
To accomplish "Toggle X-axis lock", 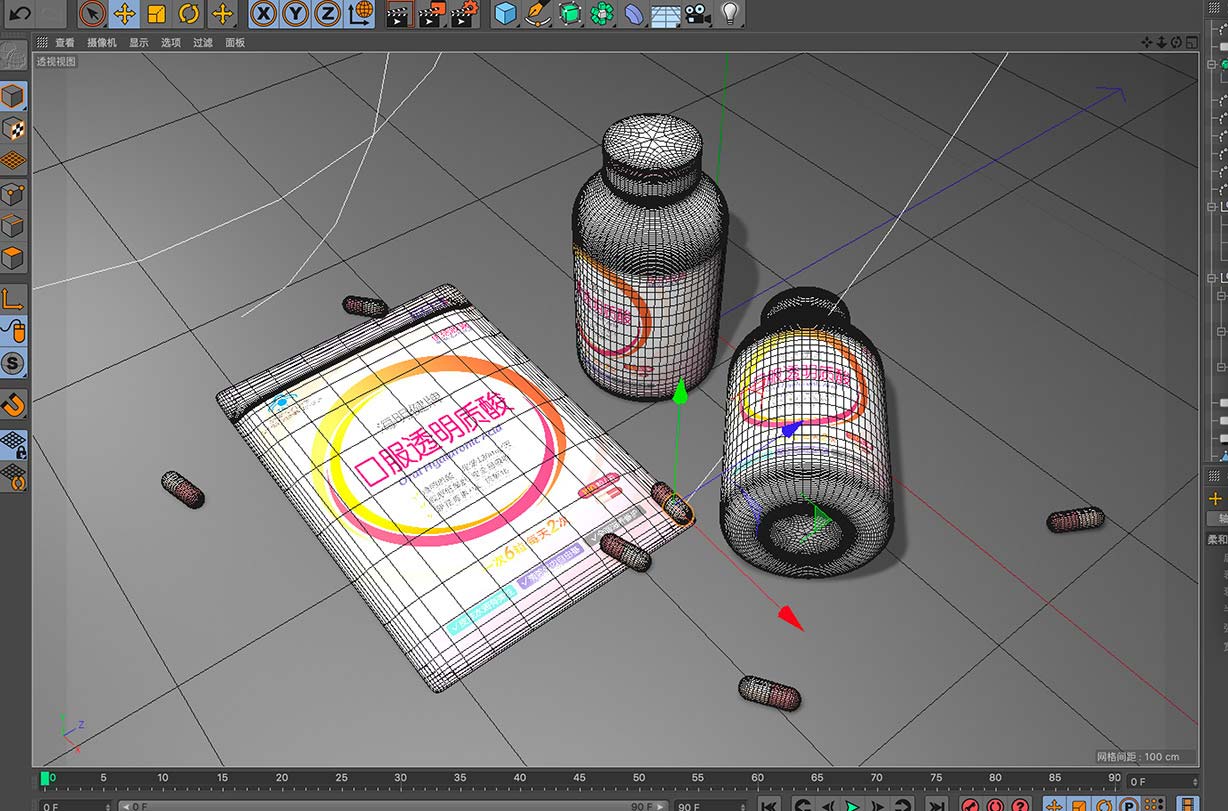I will point(263,13).
